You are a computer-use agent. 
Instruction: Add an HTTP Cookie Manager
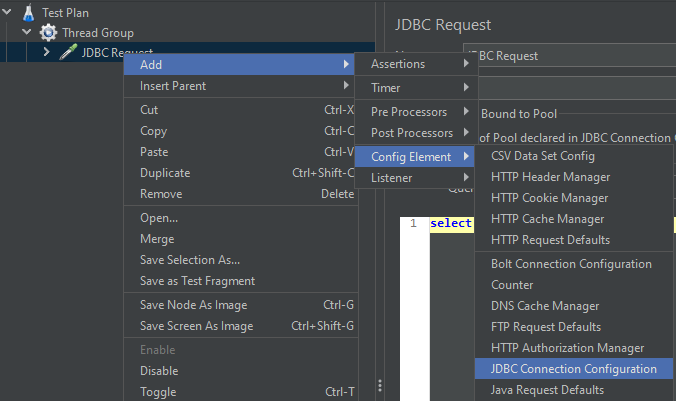(574, 198)
